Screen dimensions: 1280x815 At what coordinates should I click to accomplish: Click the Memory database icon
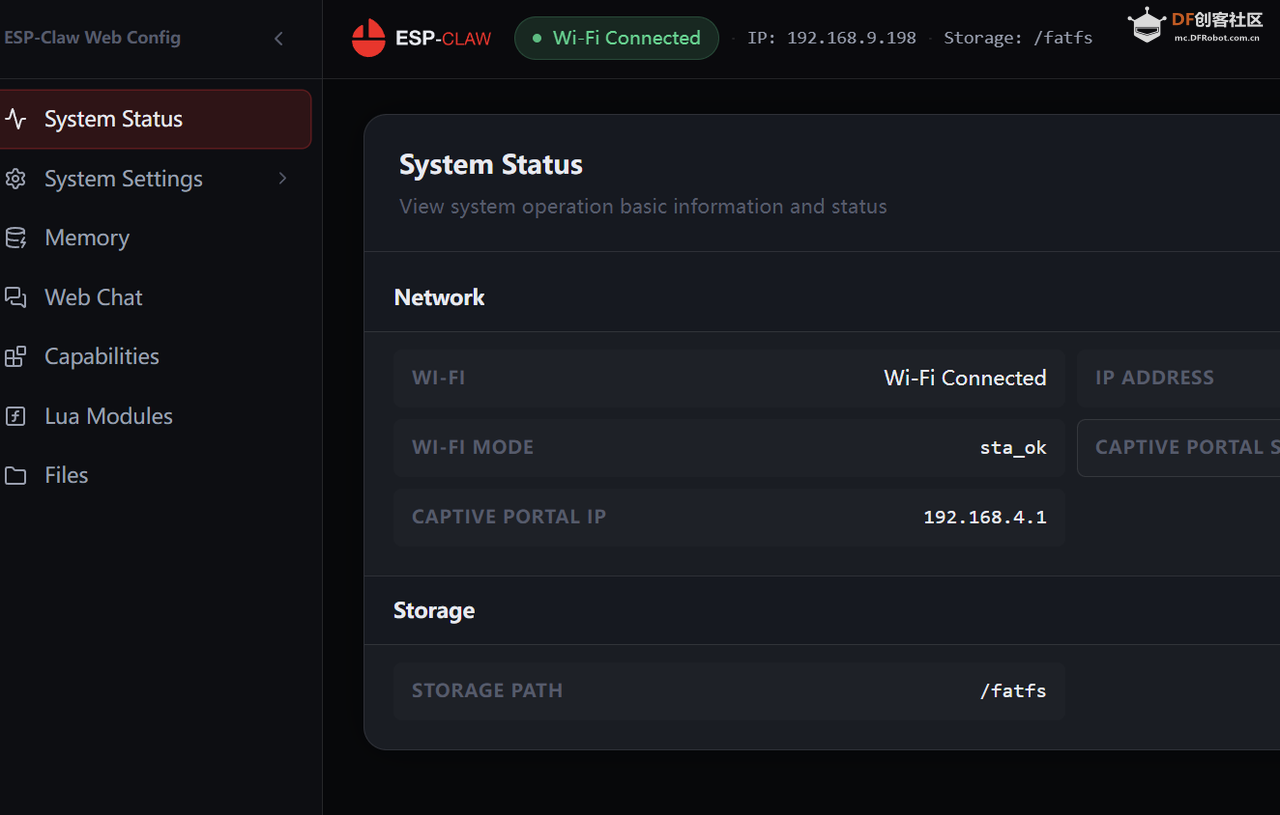pyautogui.click(x=16, y=238)
